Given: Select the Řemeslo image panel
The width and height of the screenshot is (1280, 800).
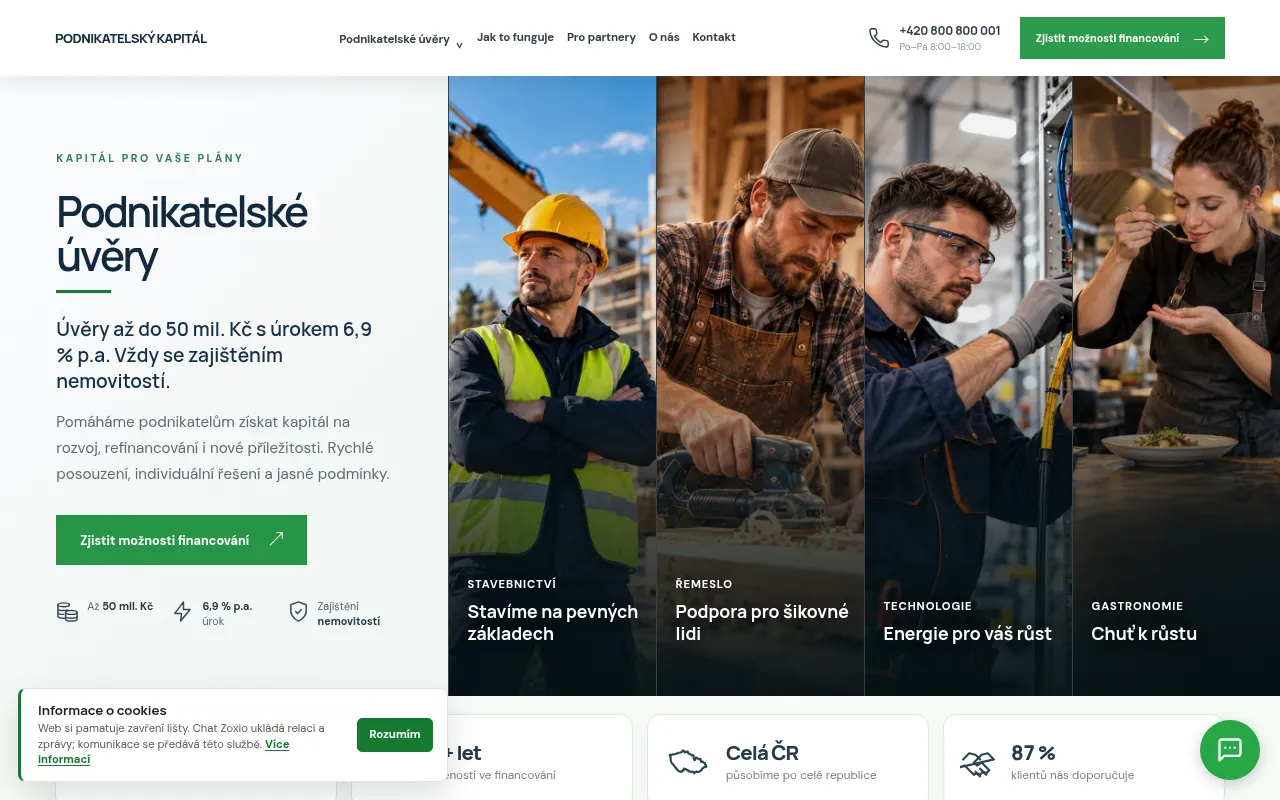Looking at the screenshot, I should pos(761,386).
